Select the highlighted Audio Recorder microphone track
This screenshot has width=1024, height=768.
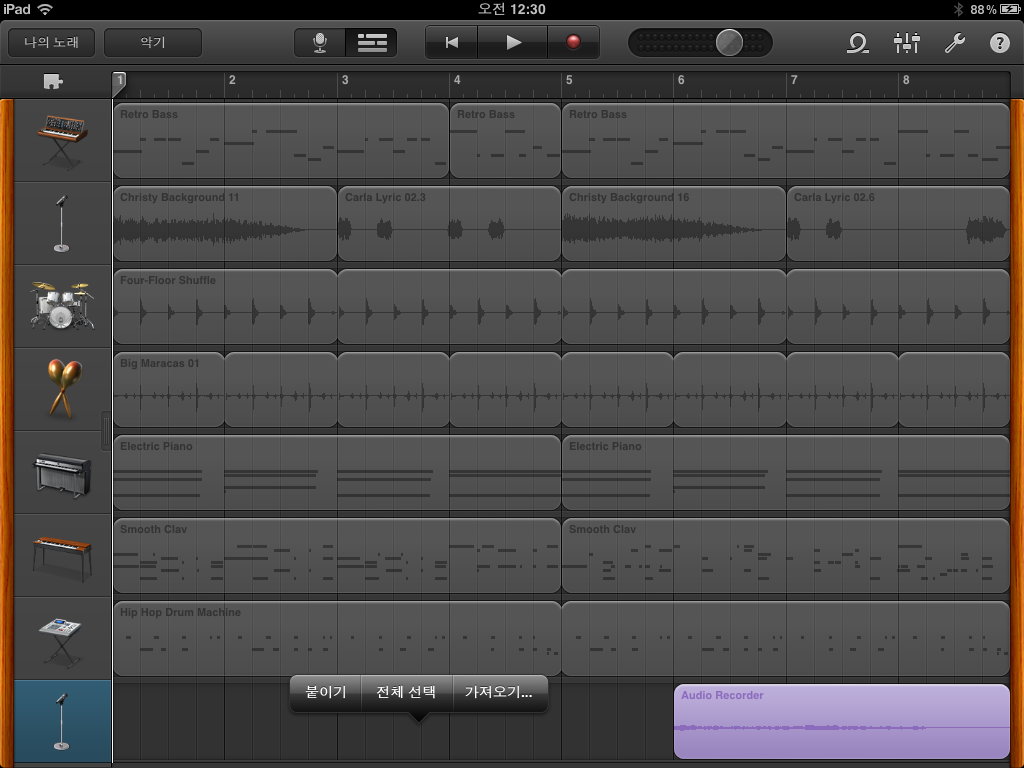[x=62, y=722]
